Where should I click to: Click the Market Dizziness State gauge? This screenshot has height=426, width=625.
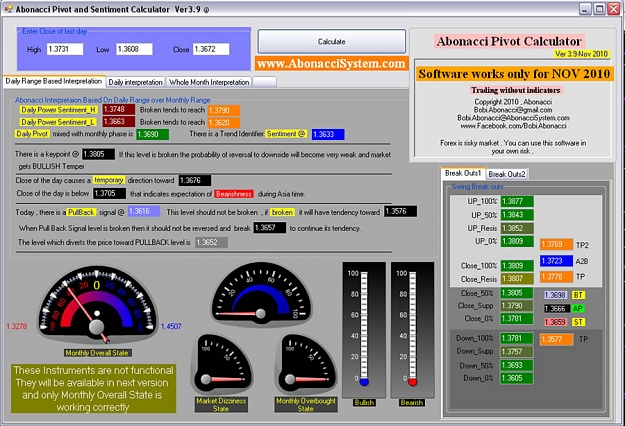pos(222,364)
